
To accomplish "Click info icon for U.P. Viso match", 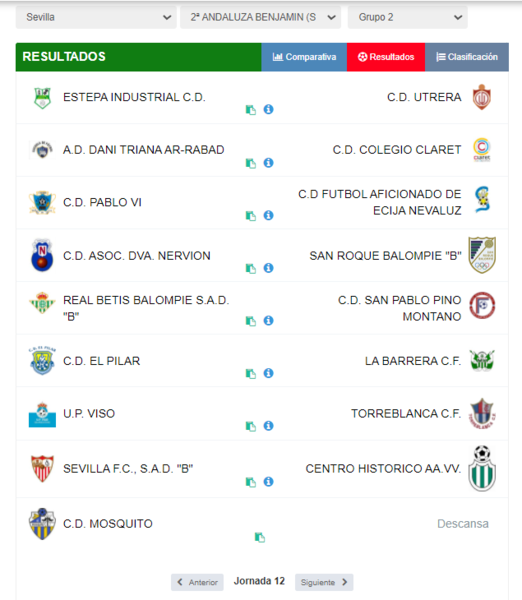I will click(268, 426).
